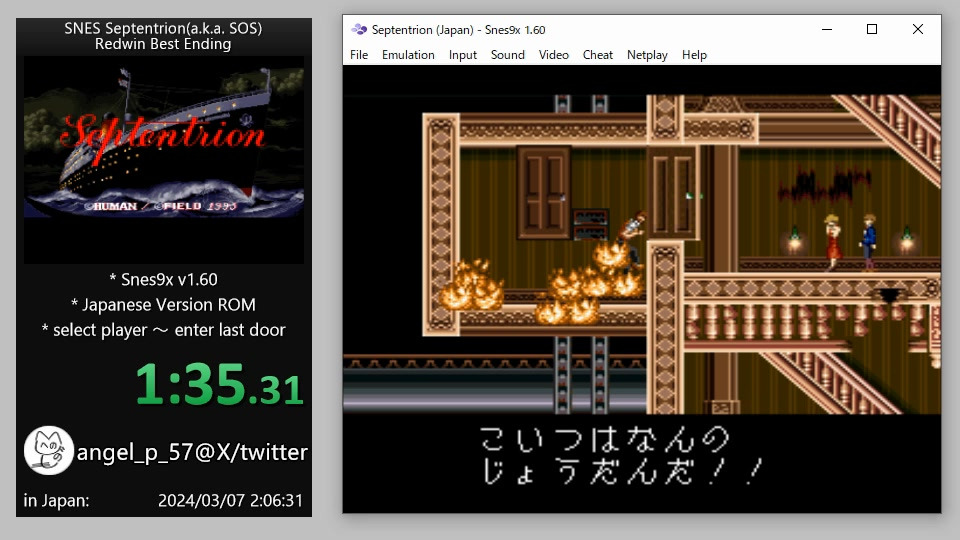
Task: Close the Snes9x window
Action: [918, 29]
